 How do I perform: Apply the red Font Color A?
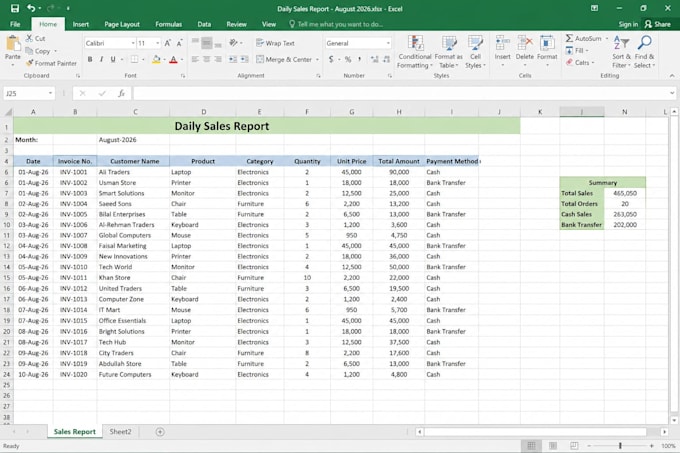[x=173, y=59]
